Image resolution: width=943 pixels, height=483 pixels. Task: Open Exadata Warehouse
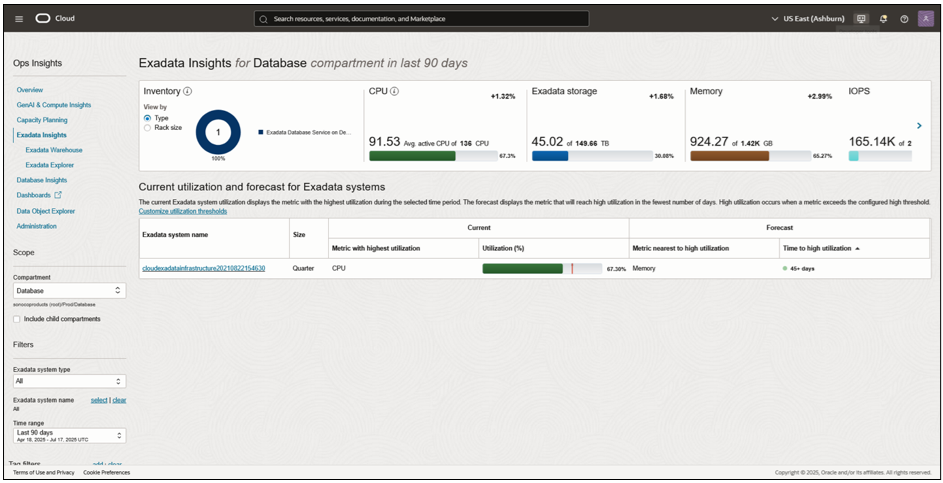[x=54, y=150]
